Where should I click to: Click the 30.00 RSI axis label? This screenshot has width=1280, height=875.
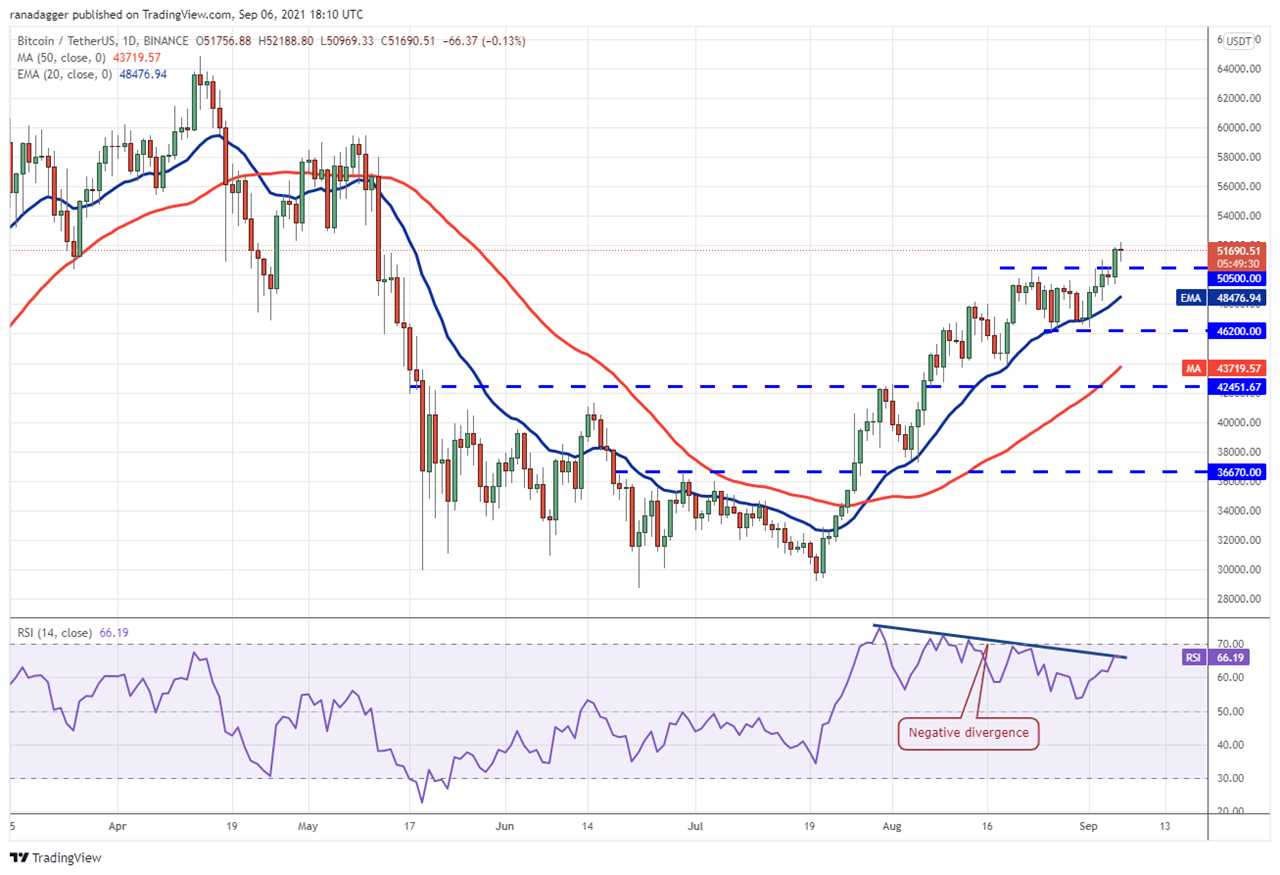(x=1228, y=779)
